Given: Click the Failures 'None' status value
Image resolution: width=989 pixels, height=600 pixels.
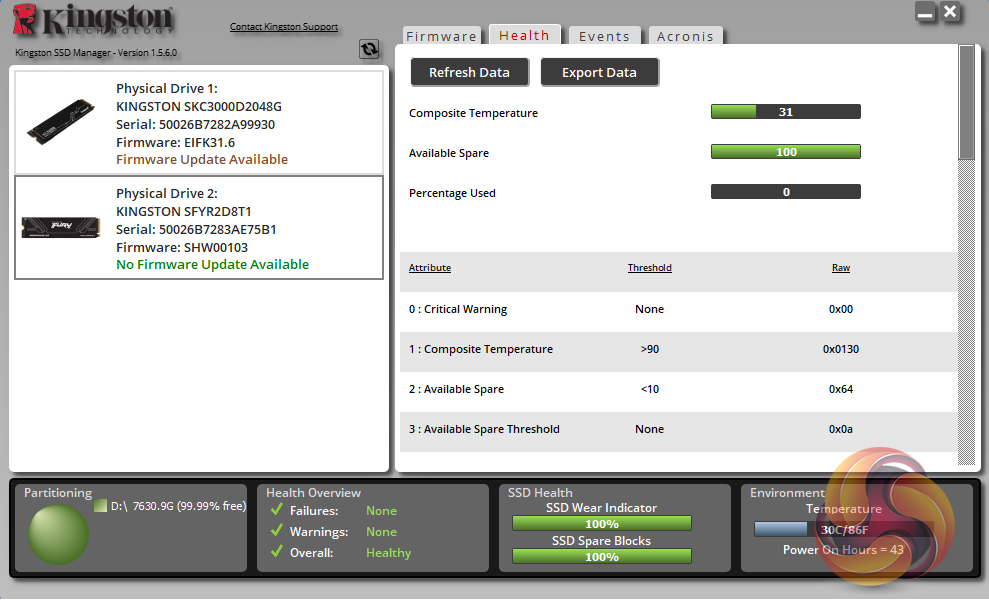Looking at the screenshot, I should tap(382, 510).
